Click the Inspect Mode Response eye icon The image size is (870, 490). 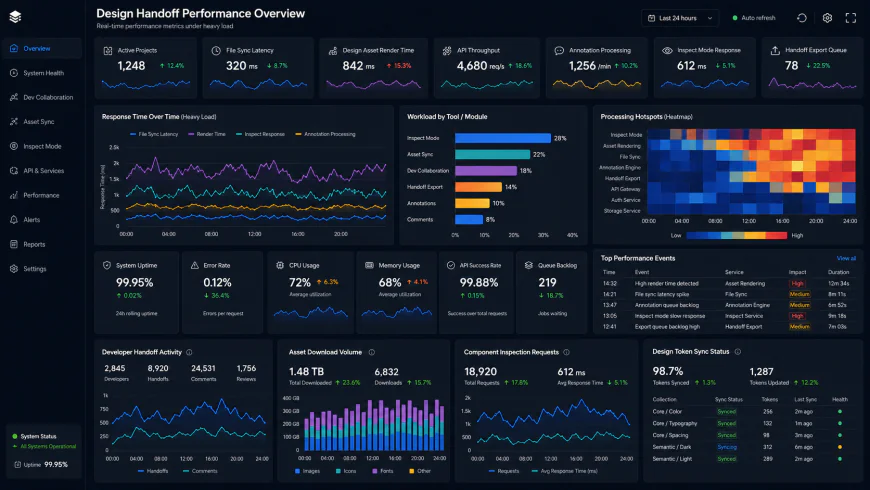667,50
